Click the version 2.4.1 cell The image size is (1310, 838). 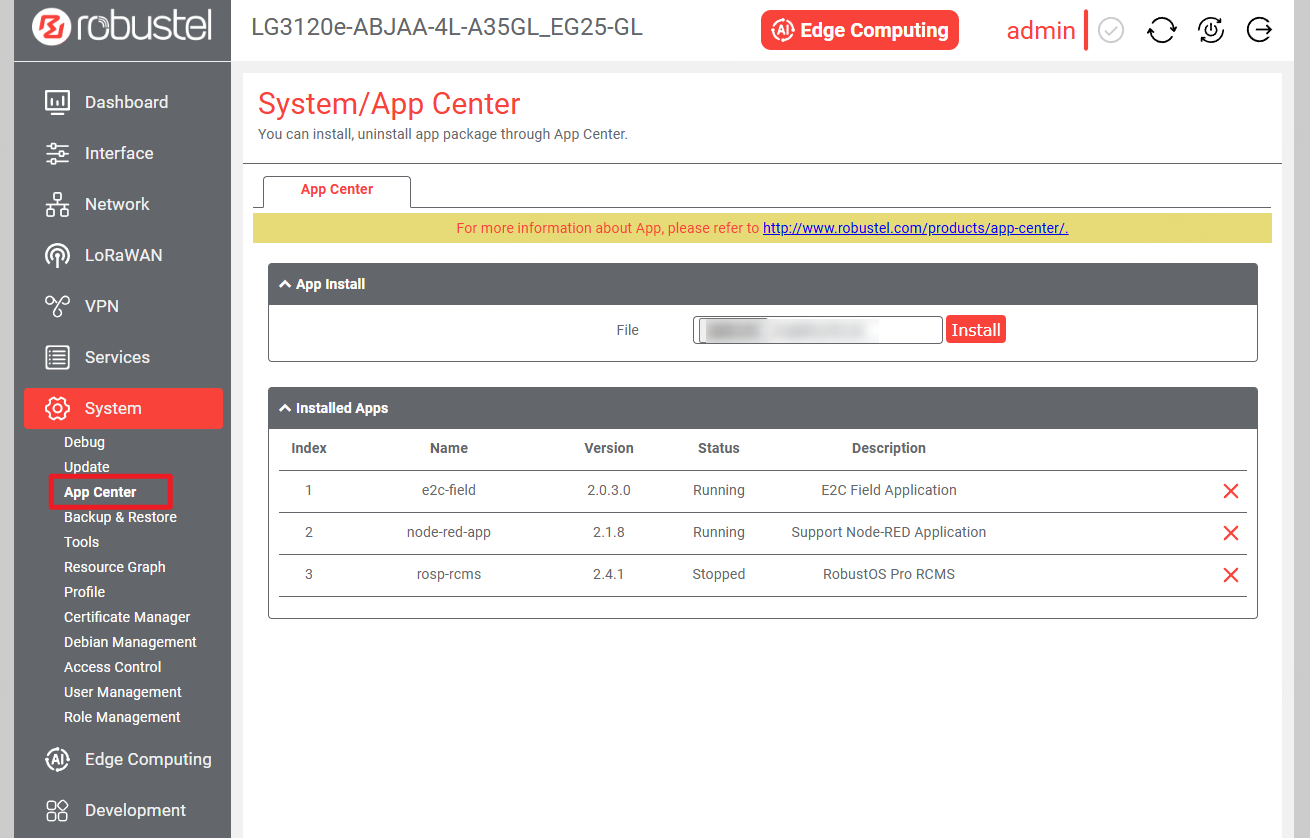[x=609, y=574]
